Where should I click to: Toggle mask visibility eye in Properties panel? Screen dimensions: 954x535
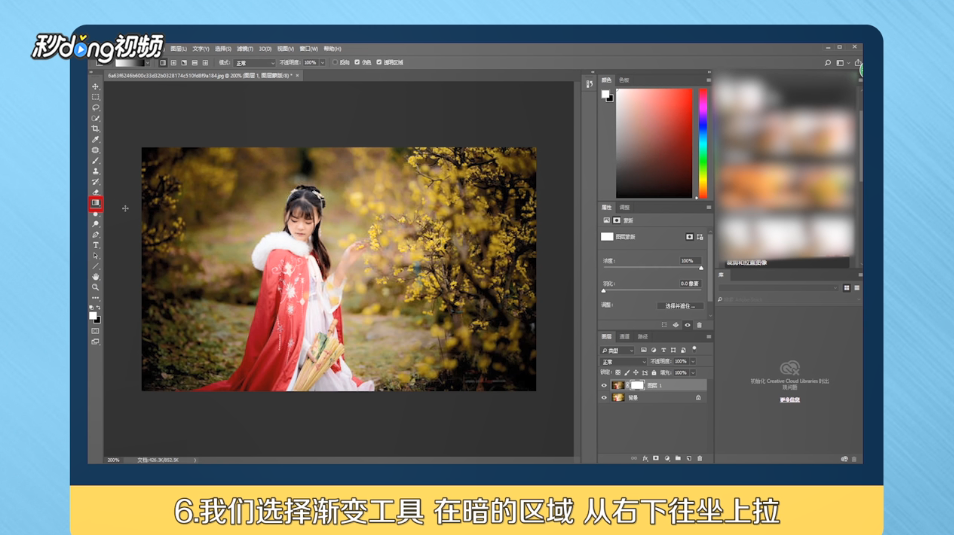[x=688, y=325]
